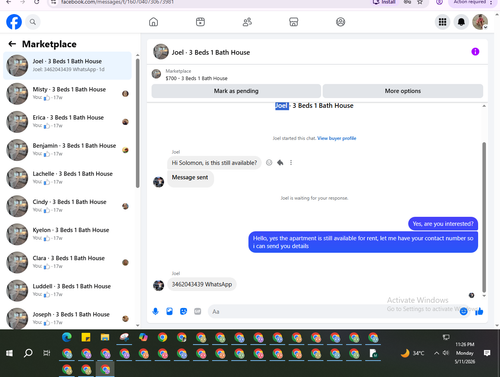This screenshot has height=377, width=500.
Task: Open the Marketplace storefront tab
Action: 294,22
